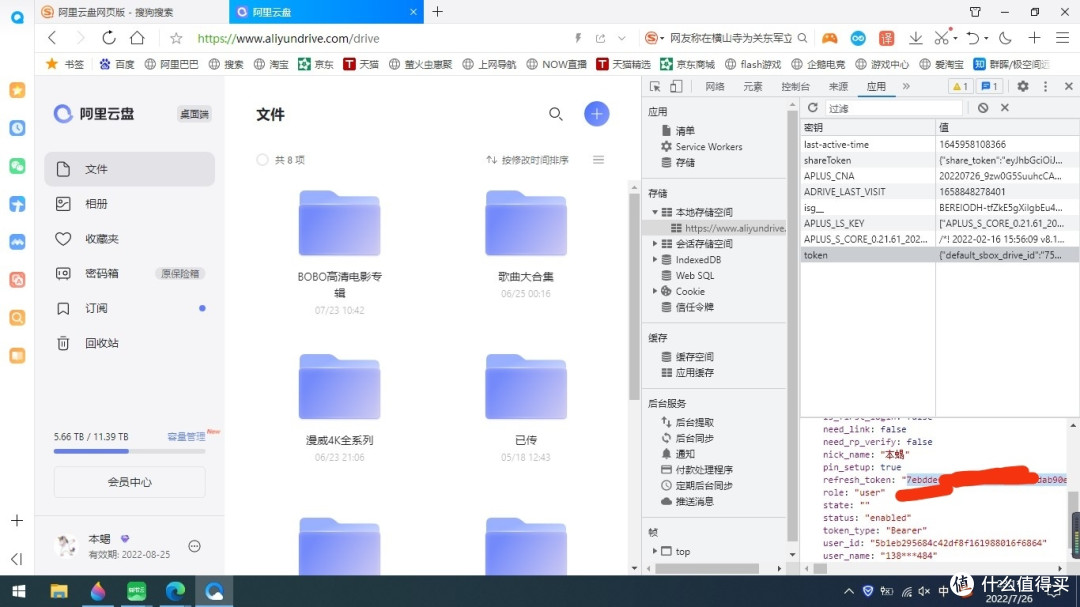The width and height of the screenshot is (1080, 607).
Task: Click the 会员中心 button
Action: [x=130, y=482]
